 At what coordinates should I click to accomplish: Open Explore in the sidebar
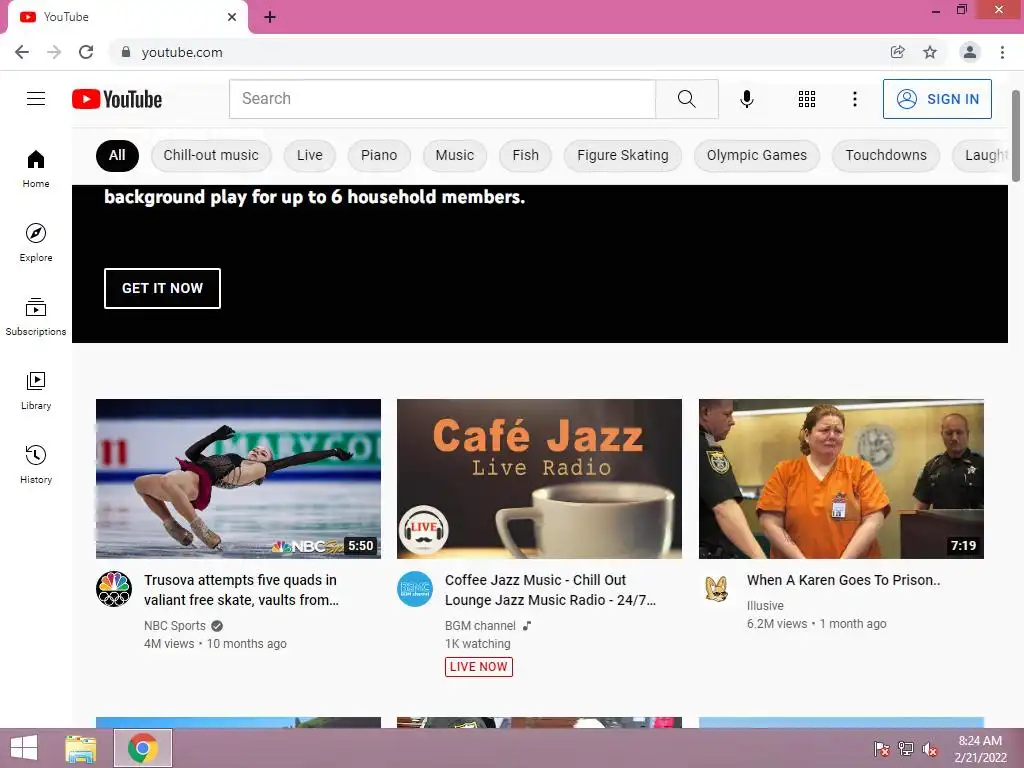(x=36, y=242)
